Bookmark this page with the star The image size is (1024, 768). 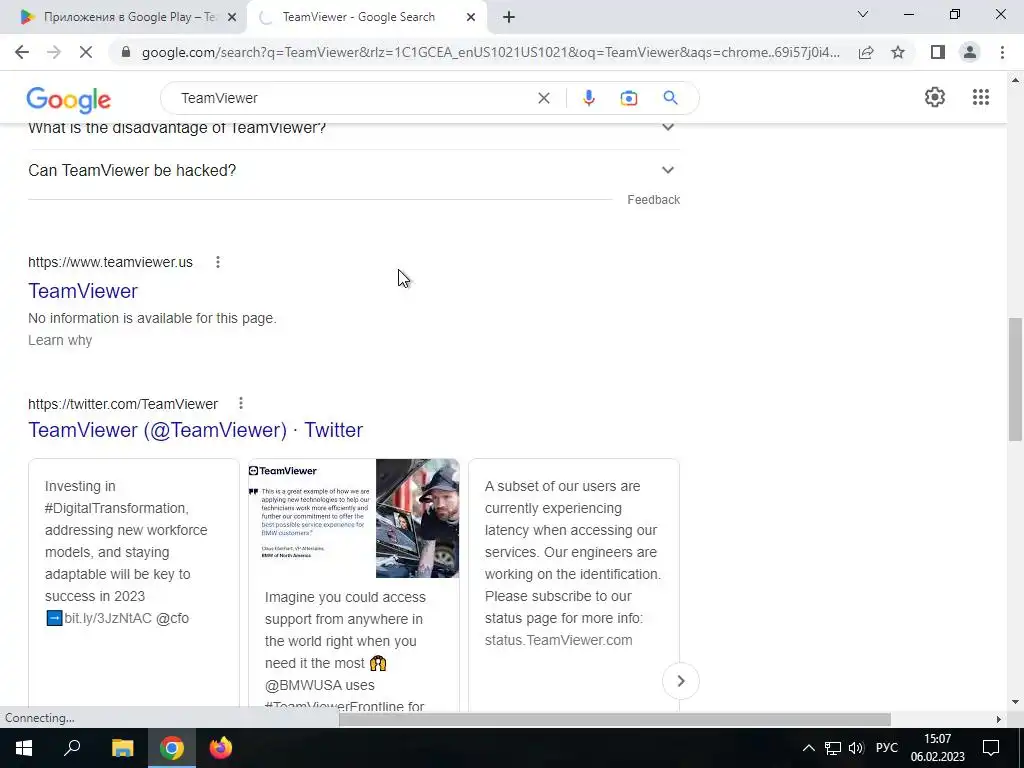click(x=898, y=52)
